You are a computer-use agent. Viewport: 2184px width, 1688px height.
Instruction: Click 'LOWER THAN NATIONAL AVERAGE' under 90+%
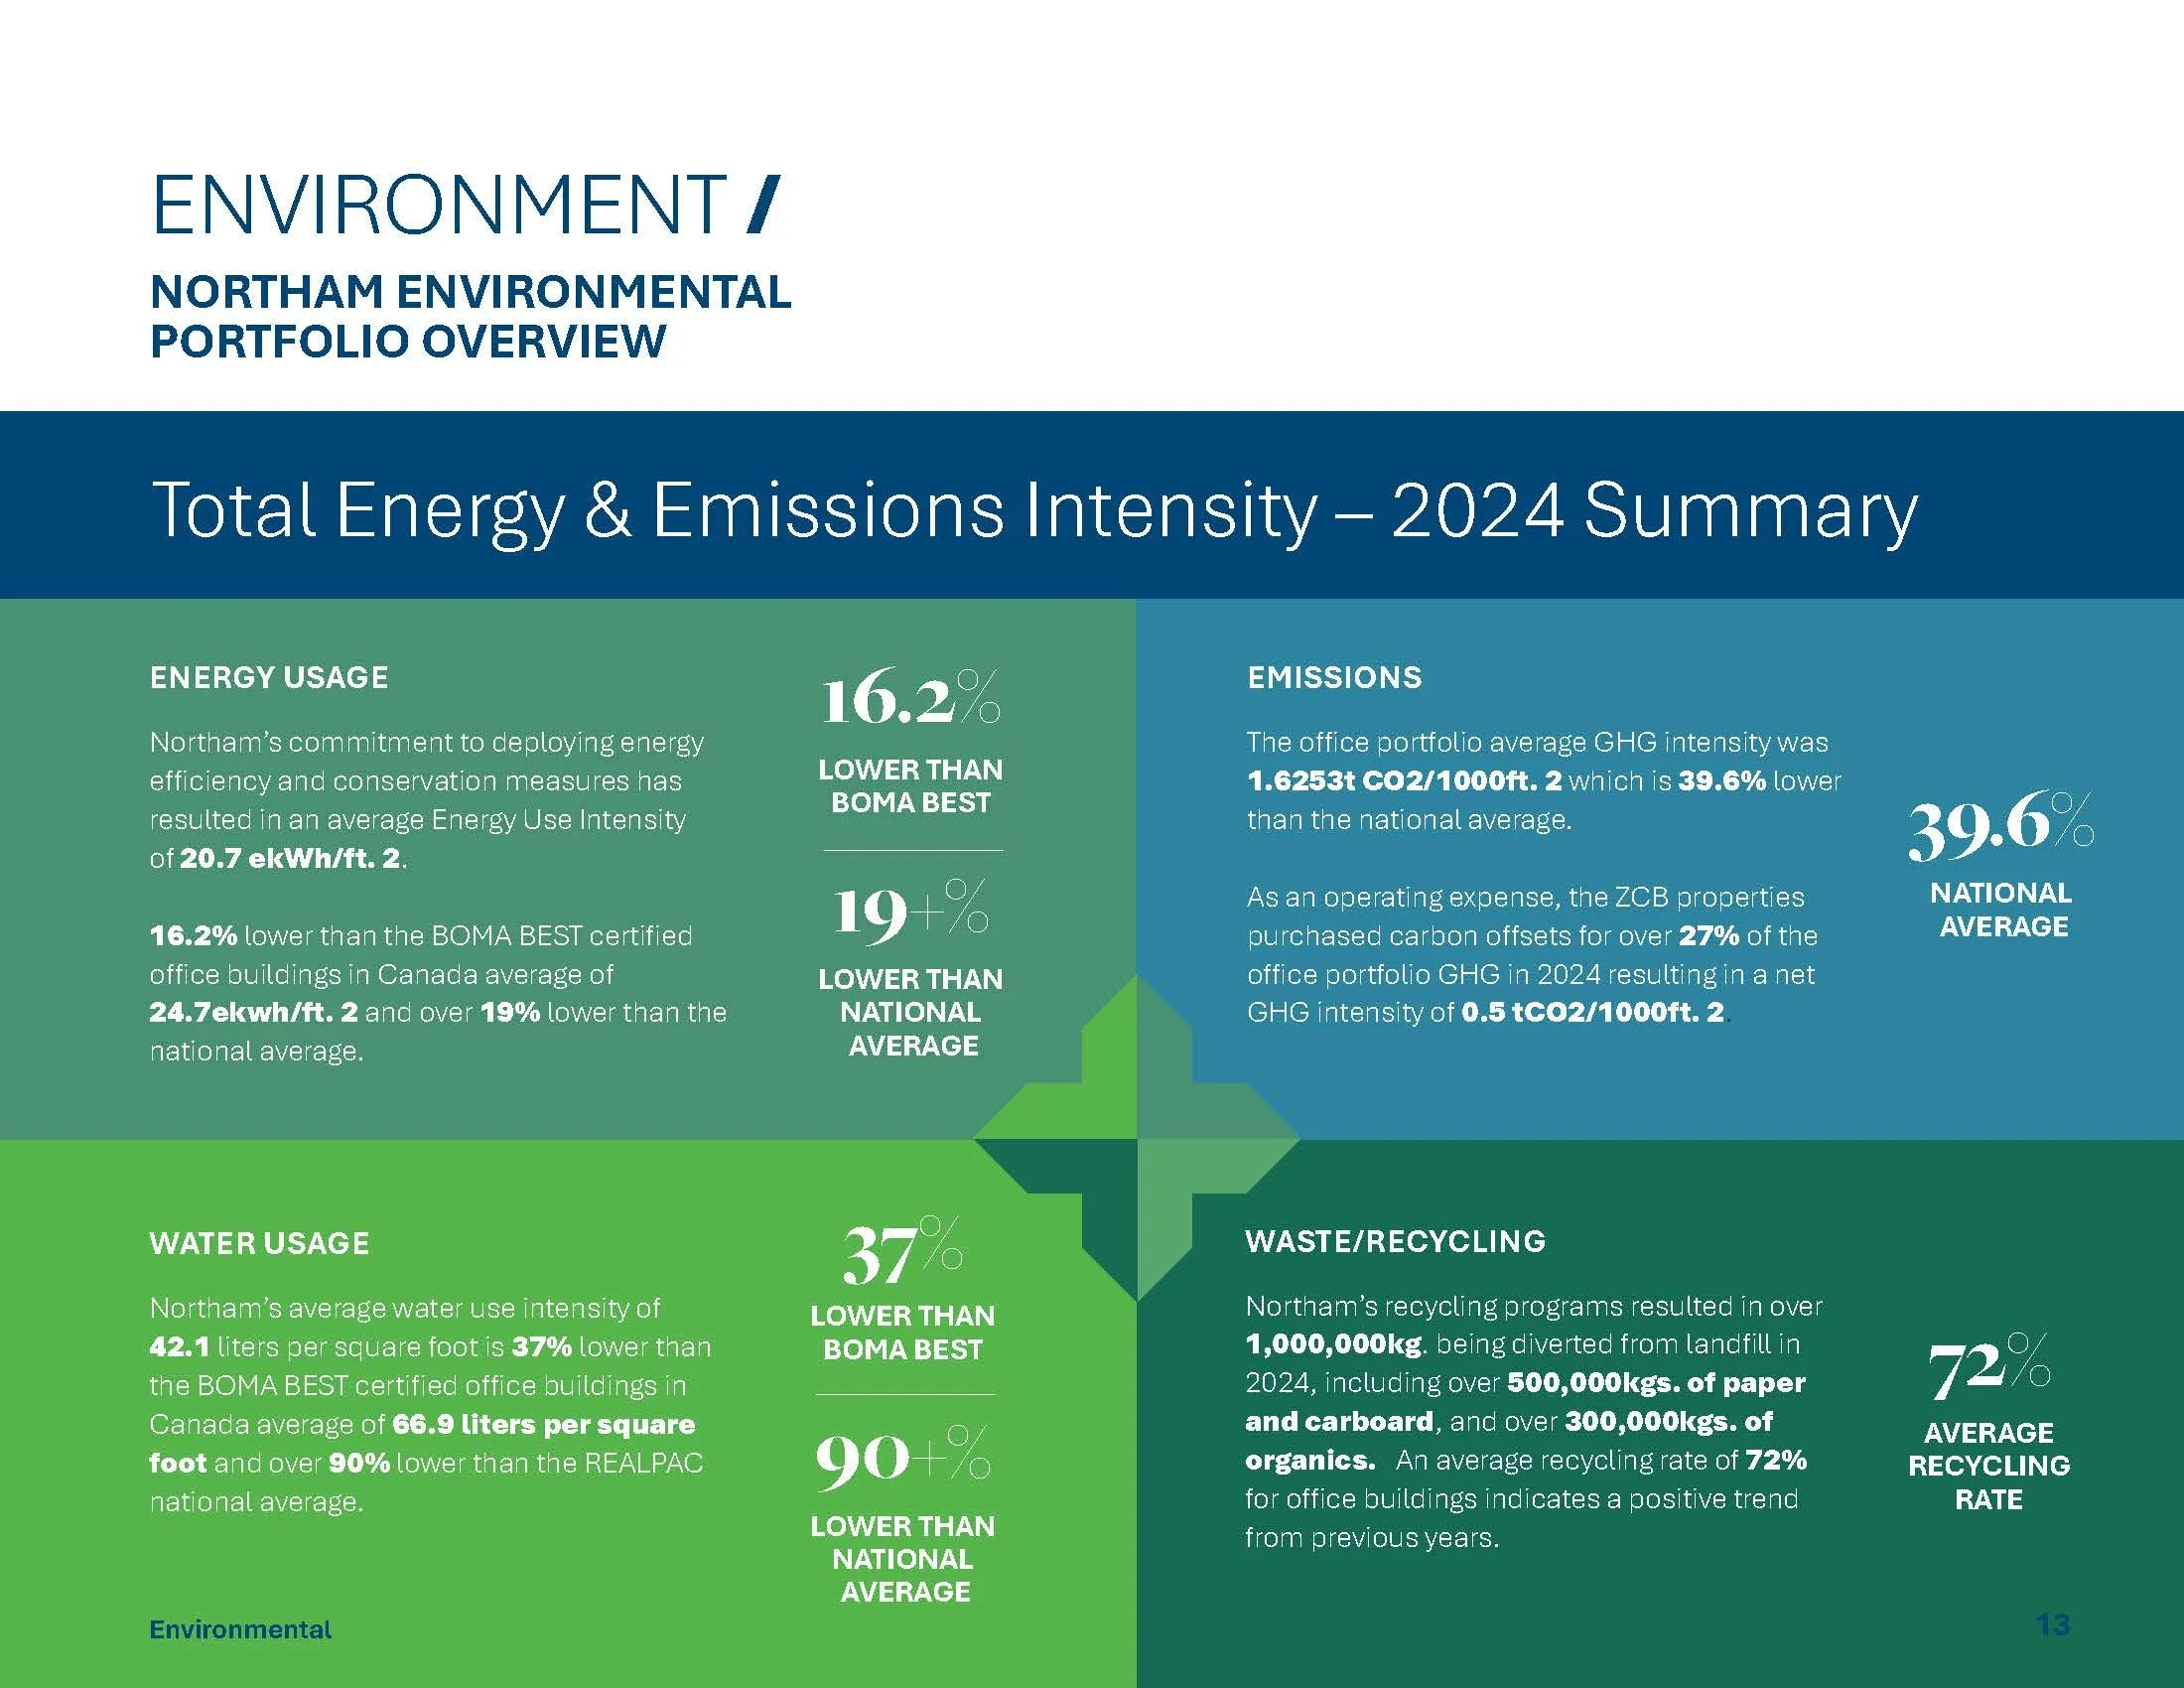click(902, 1558)
